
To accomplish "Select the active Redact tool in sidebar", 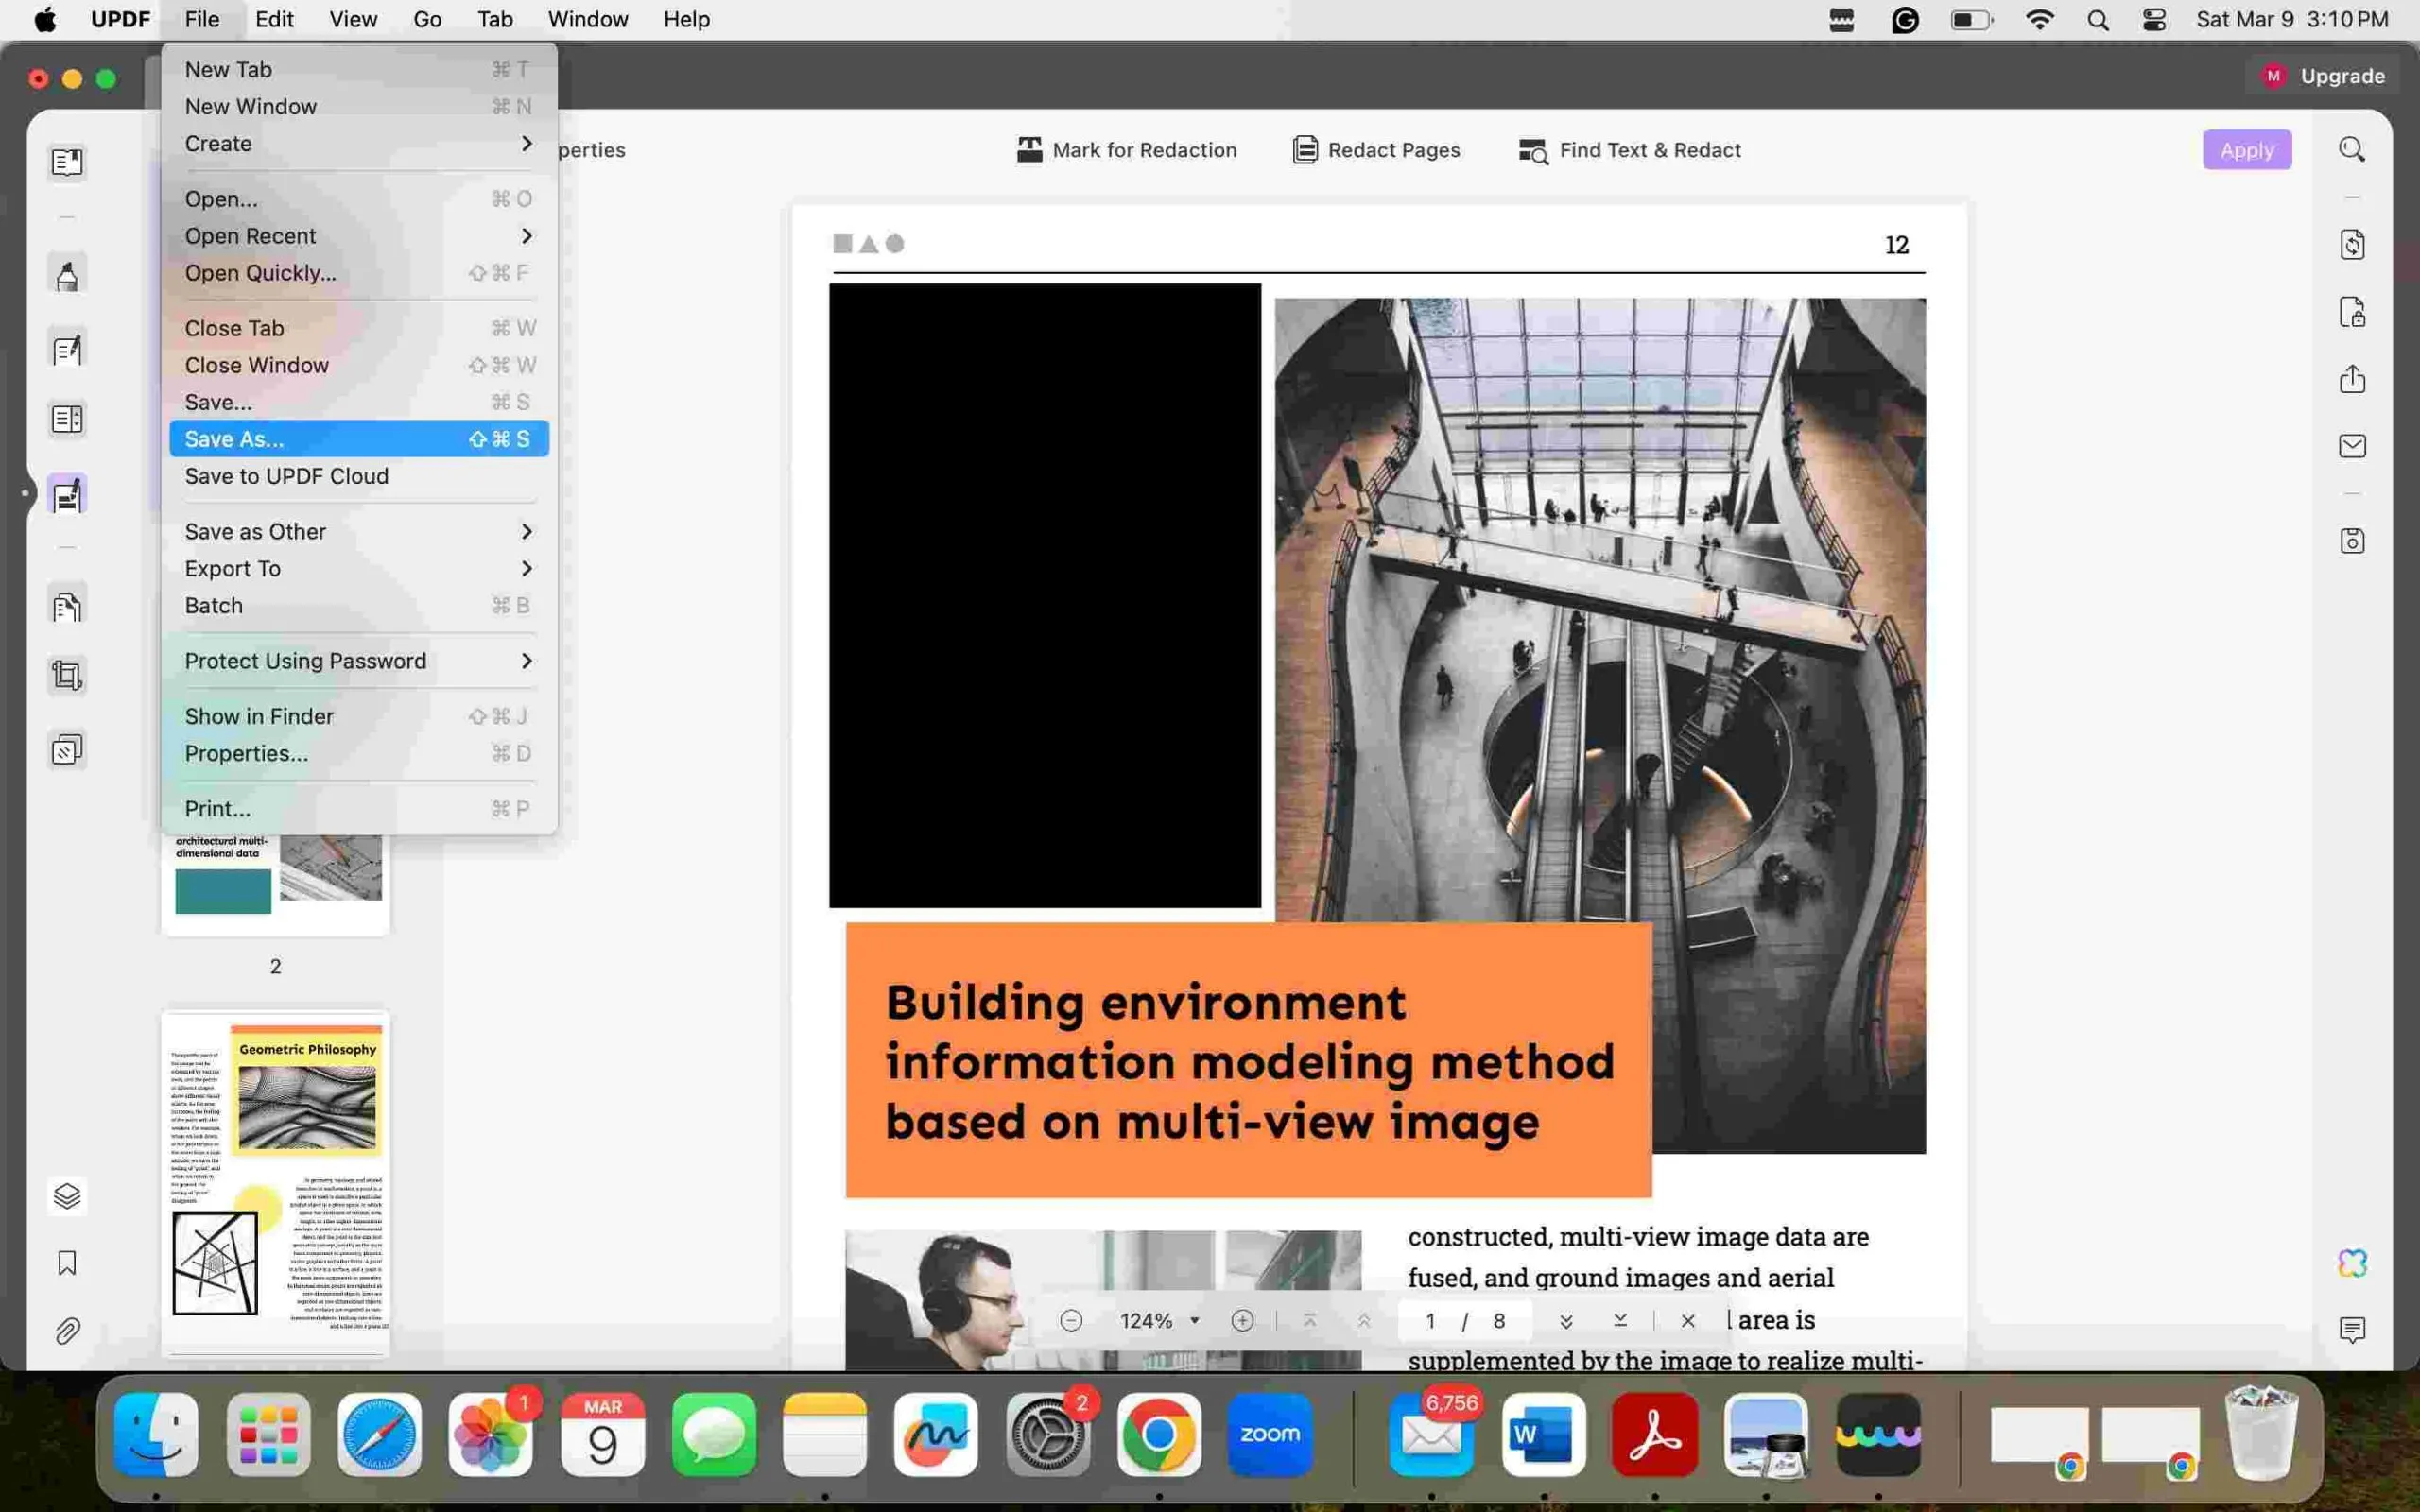I will click(67, 494).
